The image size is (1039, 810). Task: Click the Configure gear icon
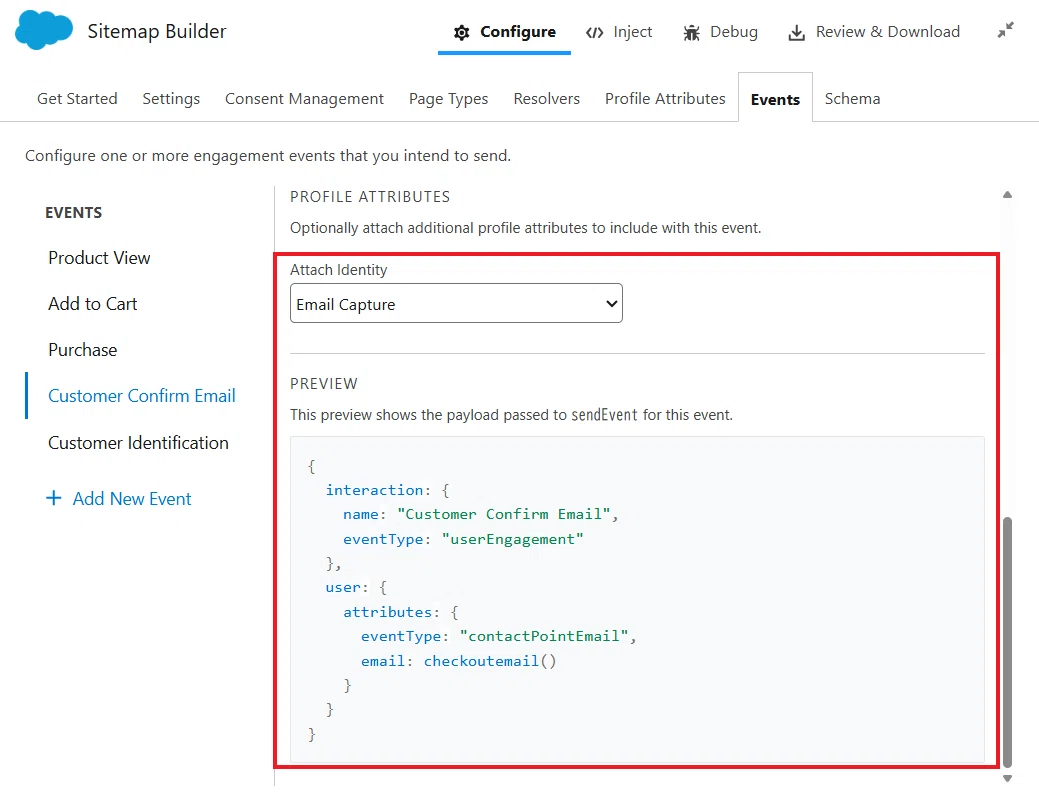click(x=461, y=32)
